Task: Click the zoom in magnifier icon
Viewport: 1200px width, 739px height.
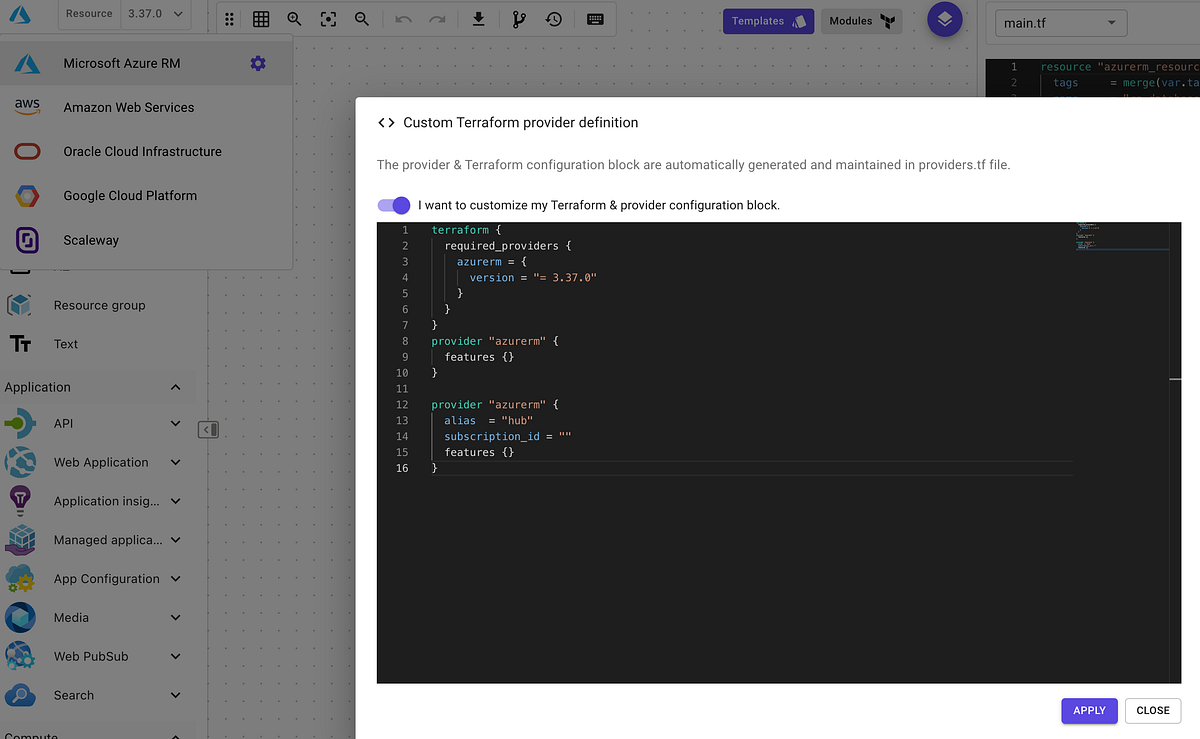Action: click(293, 18)
